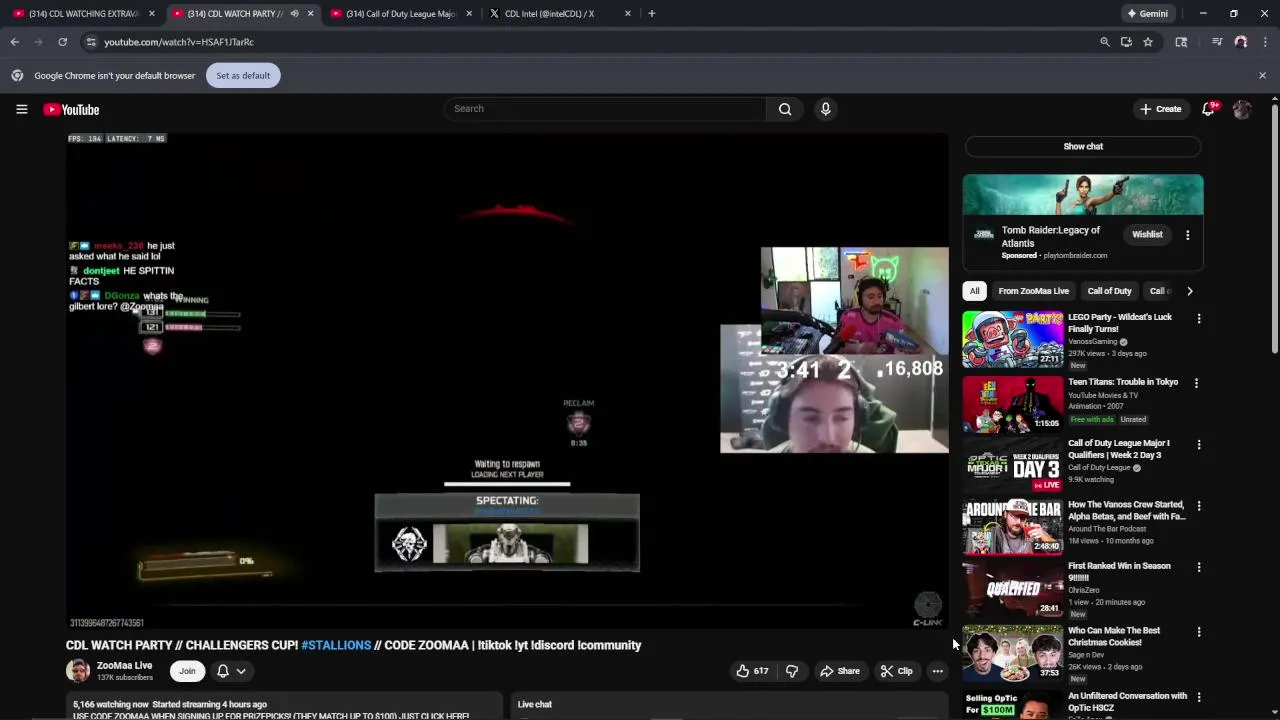The width and height of the screenshot is (1280, 720).
Task: View site information icon in address bar
Action: click(91, 42)
